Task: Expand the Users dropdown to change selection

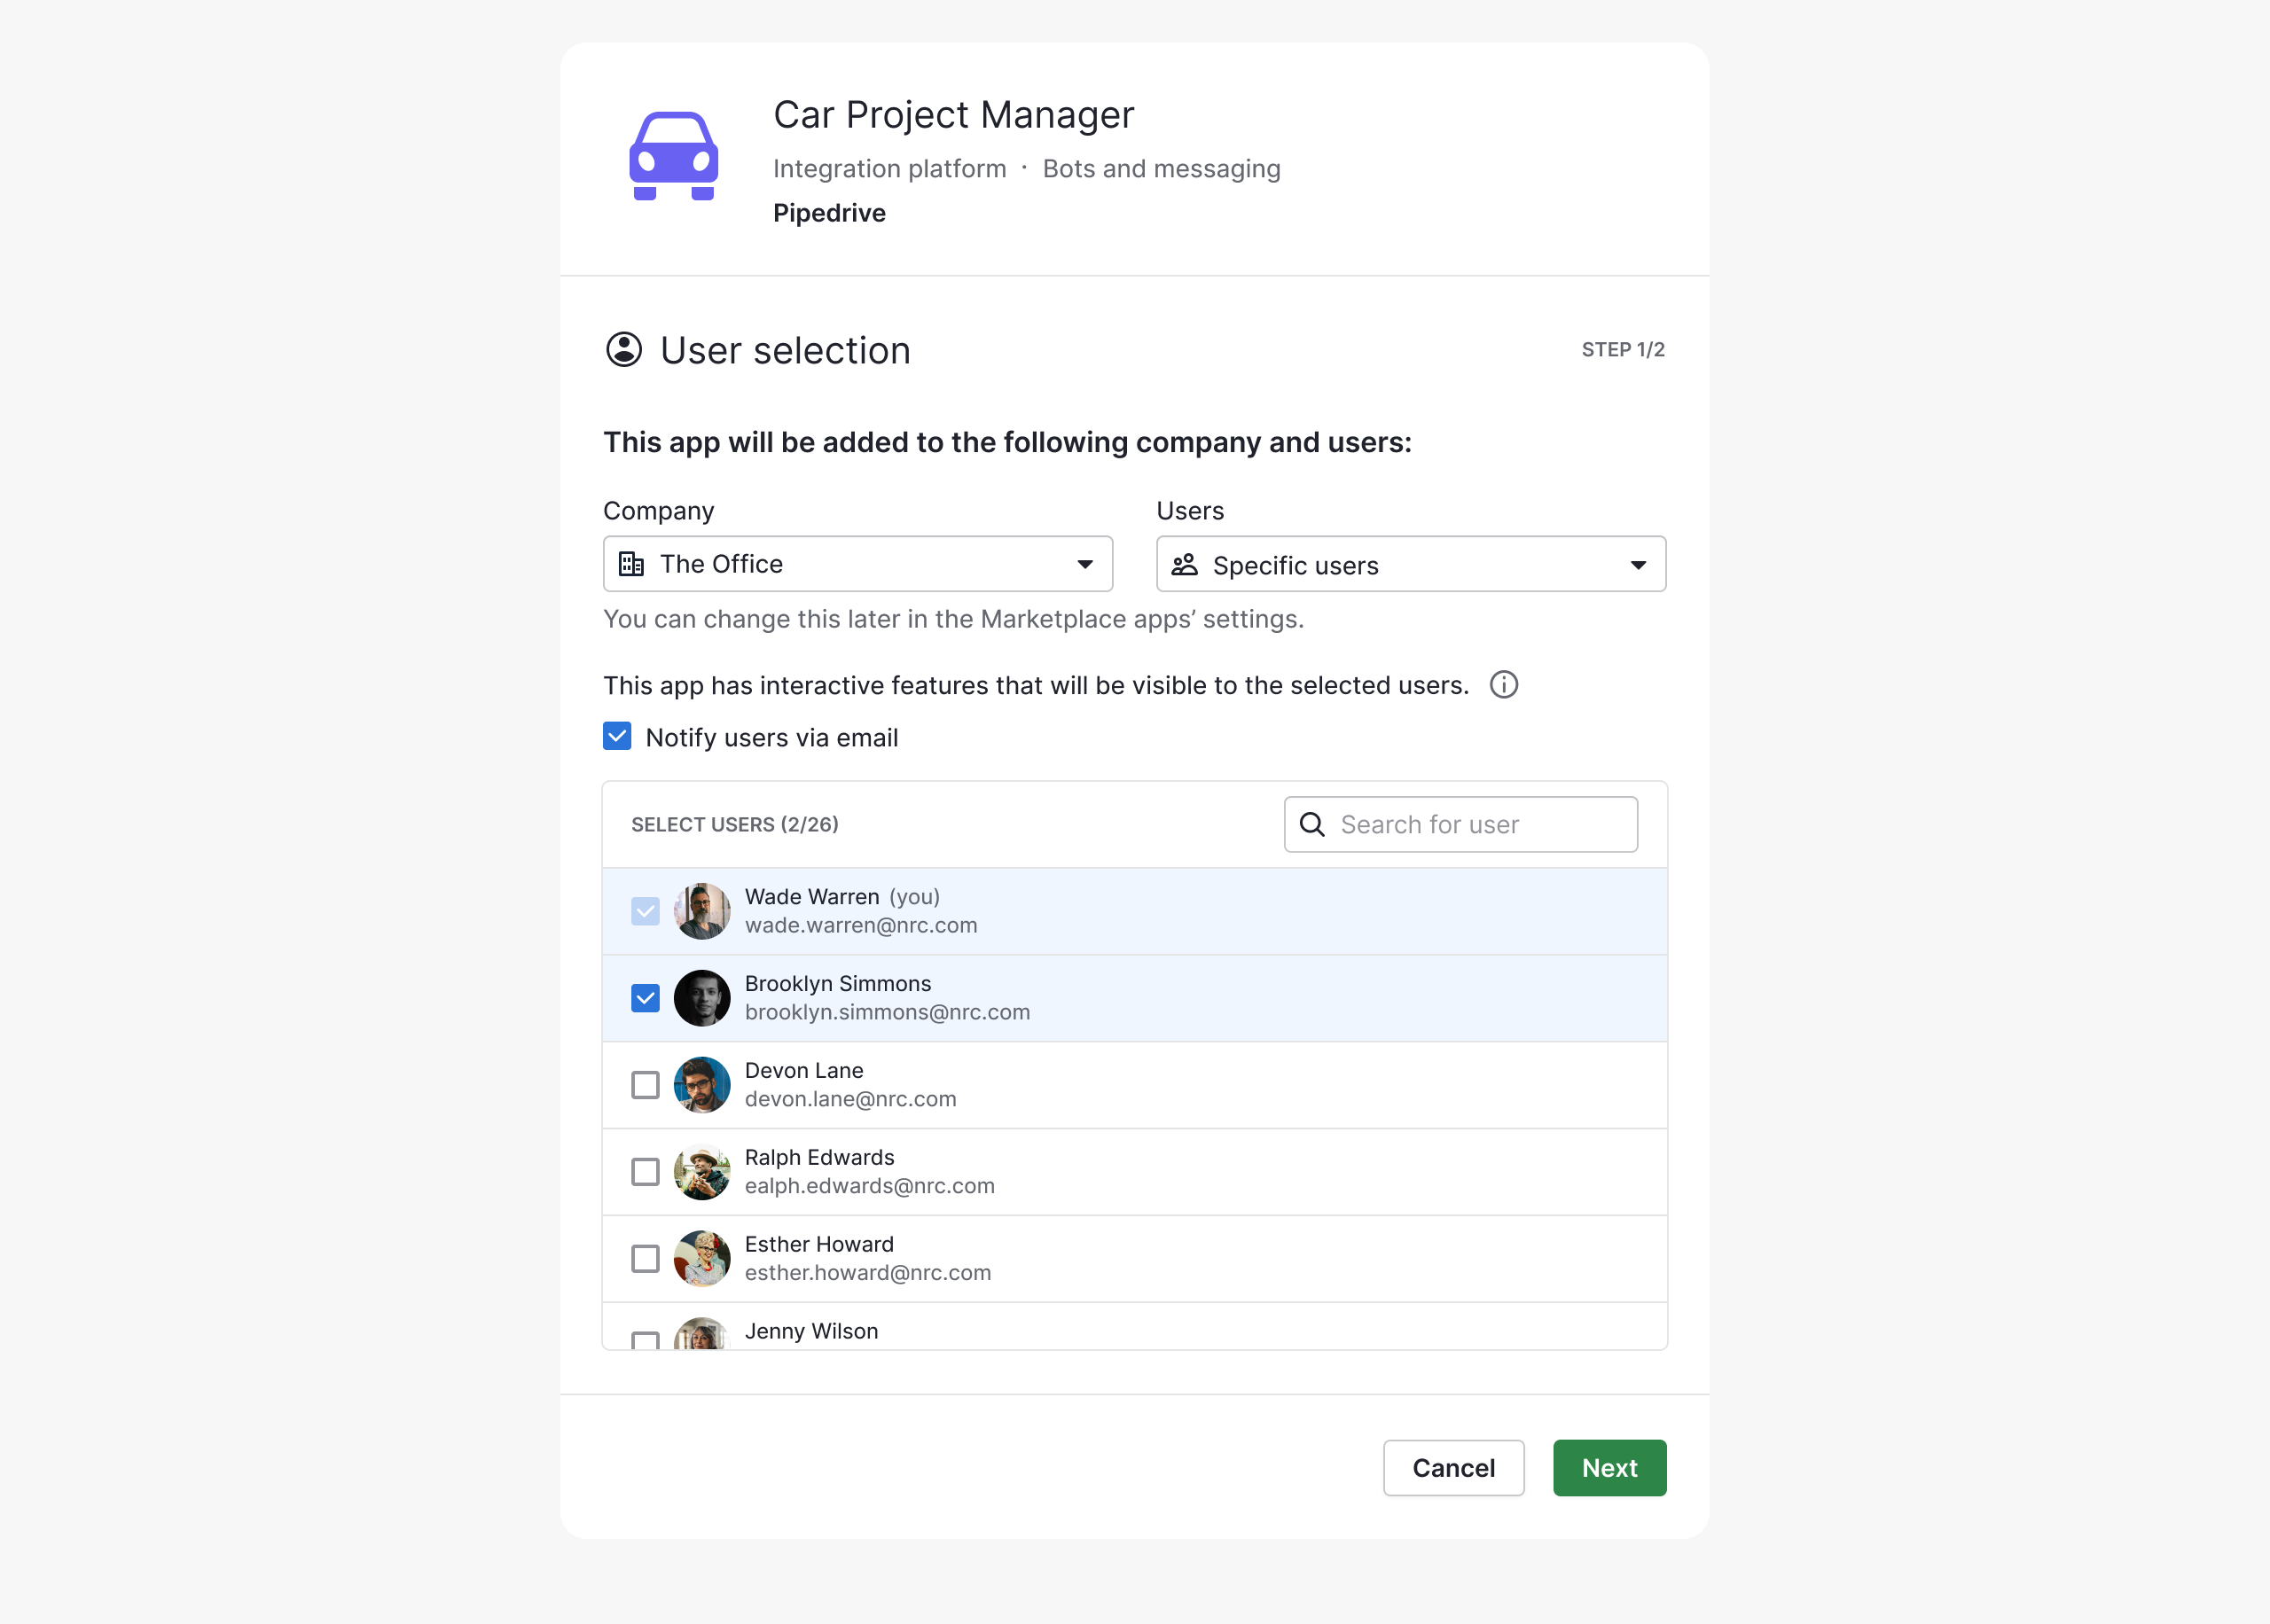Action: click(1408, 564)
